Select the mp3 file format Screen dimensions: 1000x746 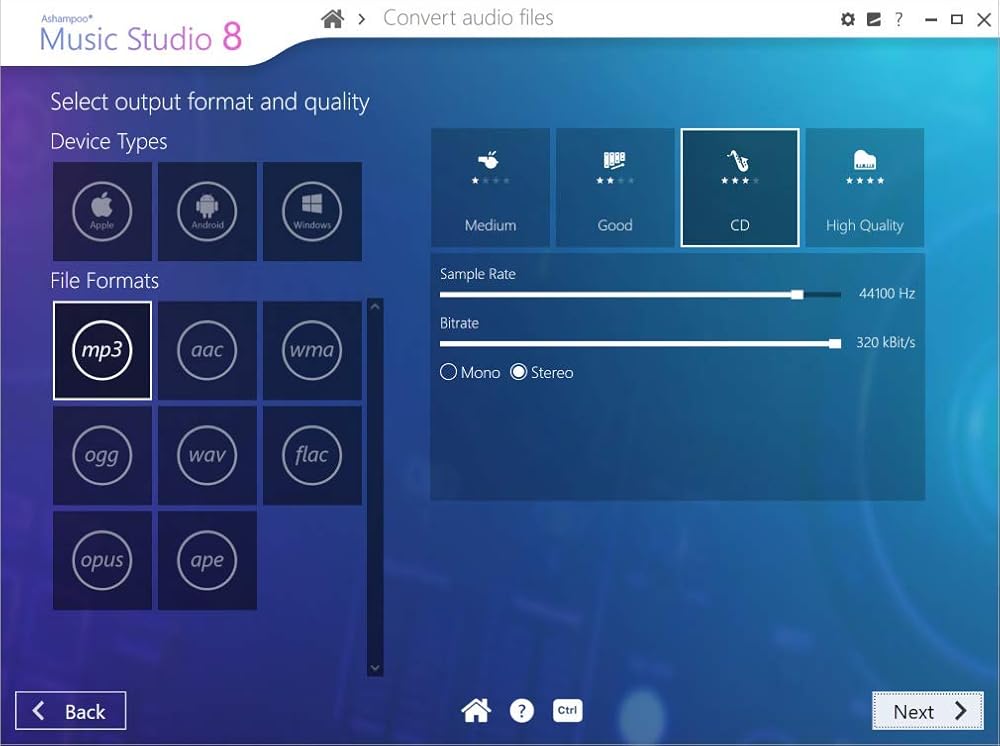[x=102, y=351]
